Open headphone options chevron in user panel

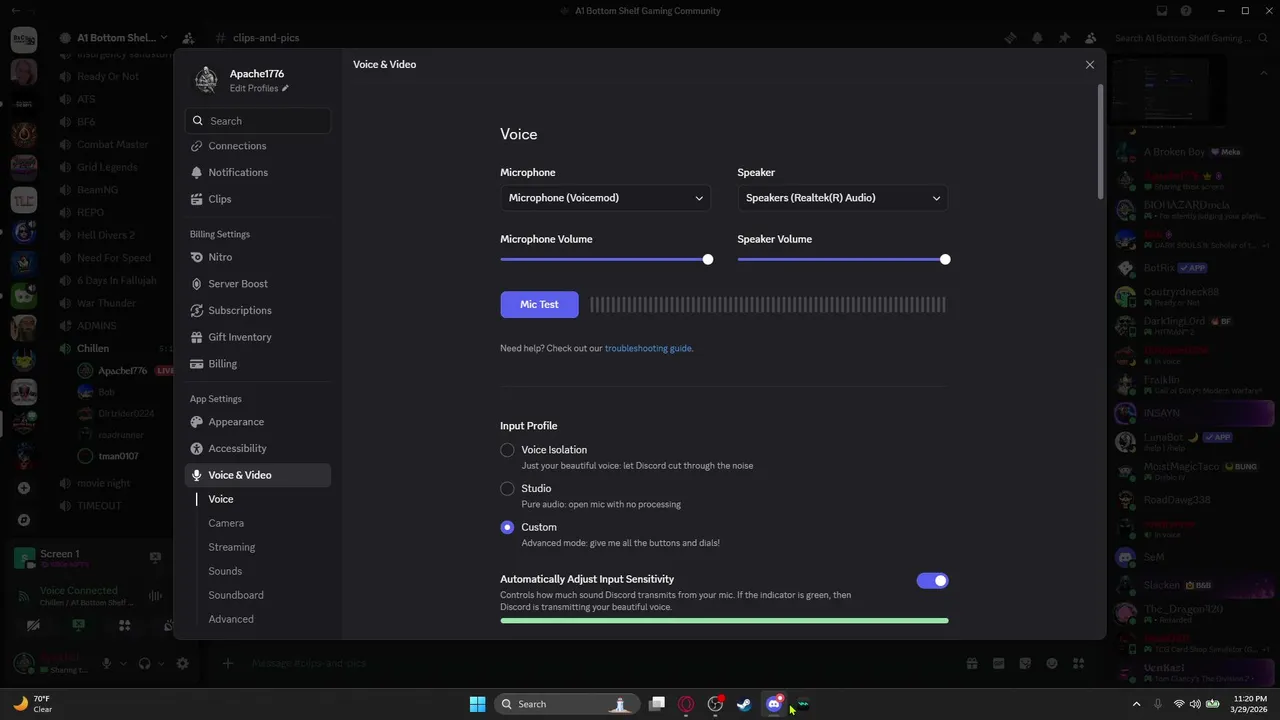pyautogui.click(x=161, y=663)
